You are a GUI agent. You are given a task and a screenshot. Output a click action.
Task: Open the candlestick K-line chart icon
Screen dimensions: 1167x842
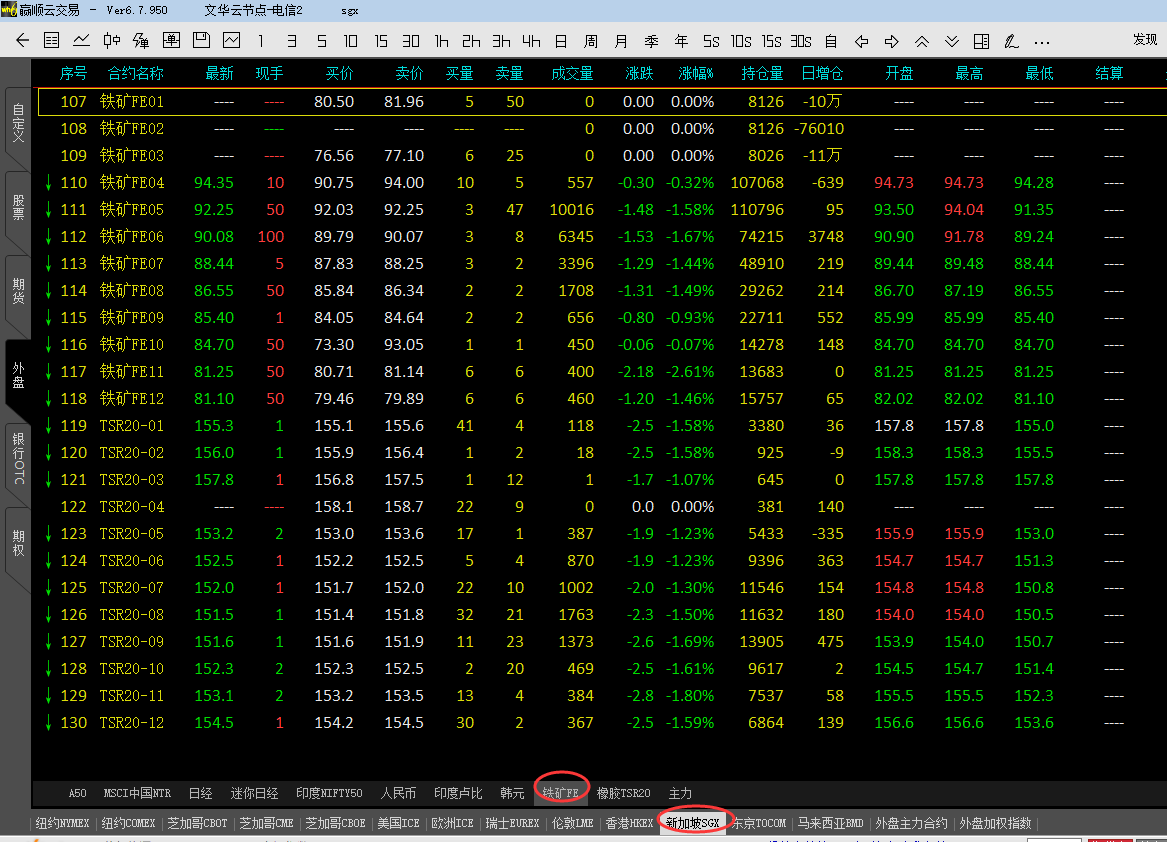click(x=112, y=41)
